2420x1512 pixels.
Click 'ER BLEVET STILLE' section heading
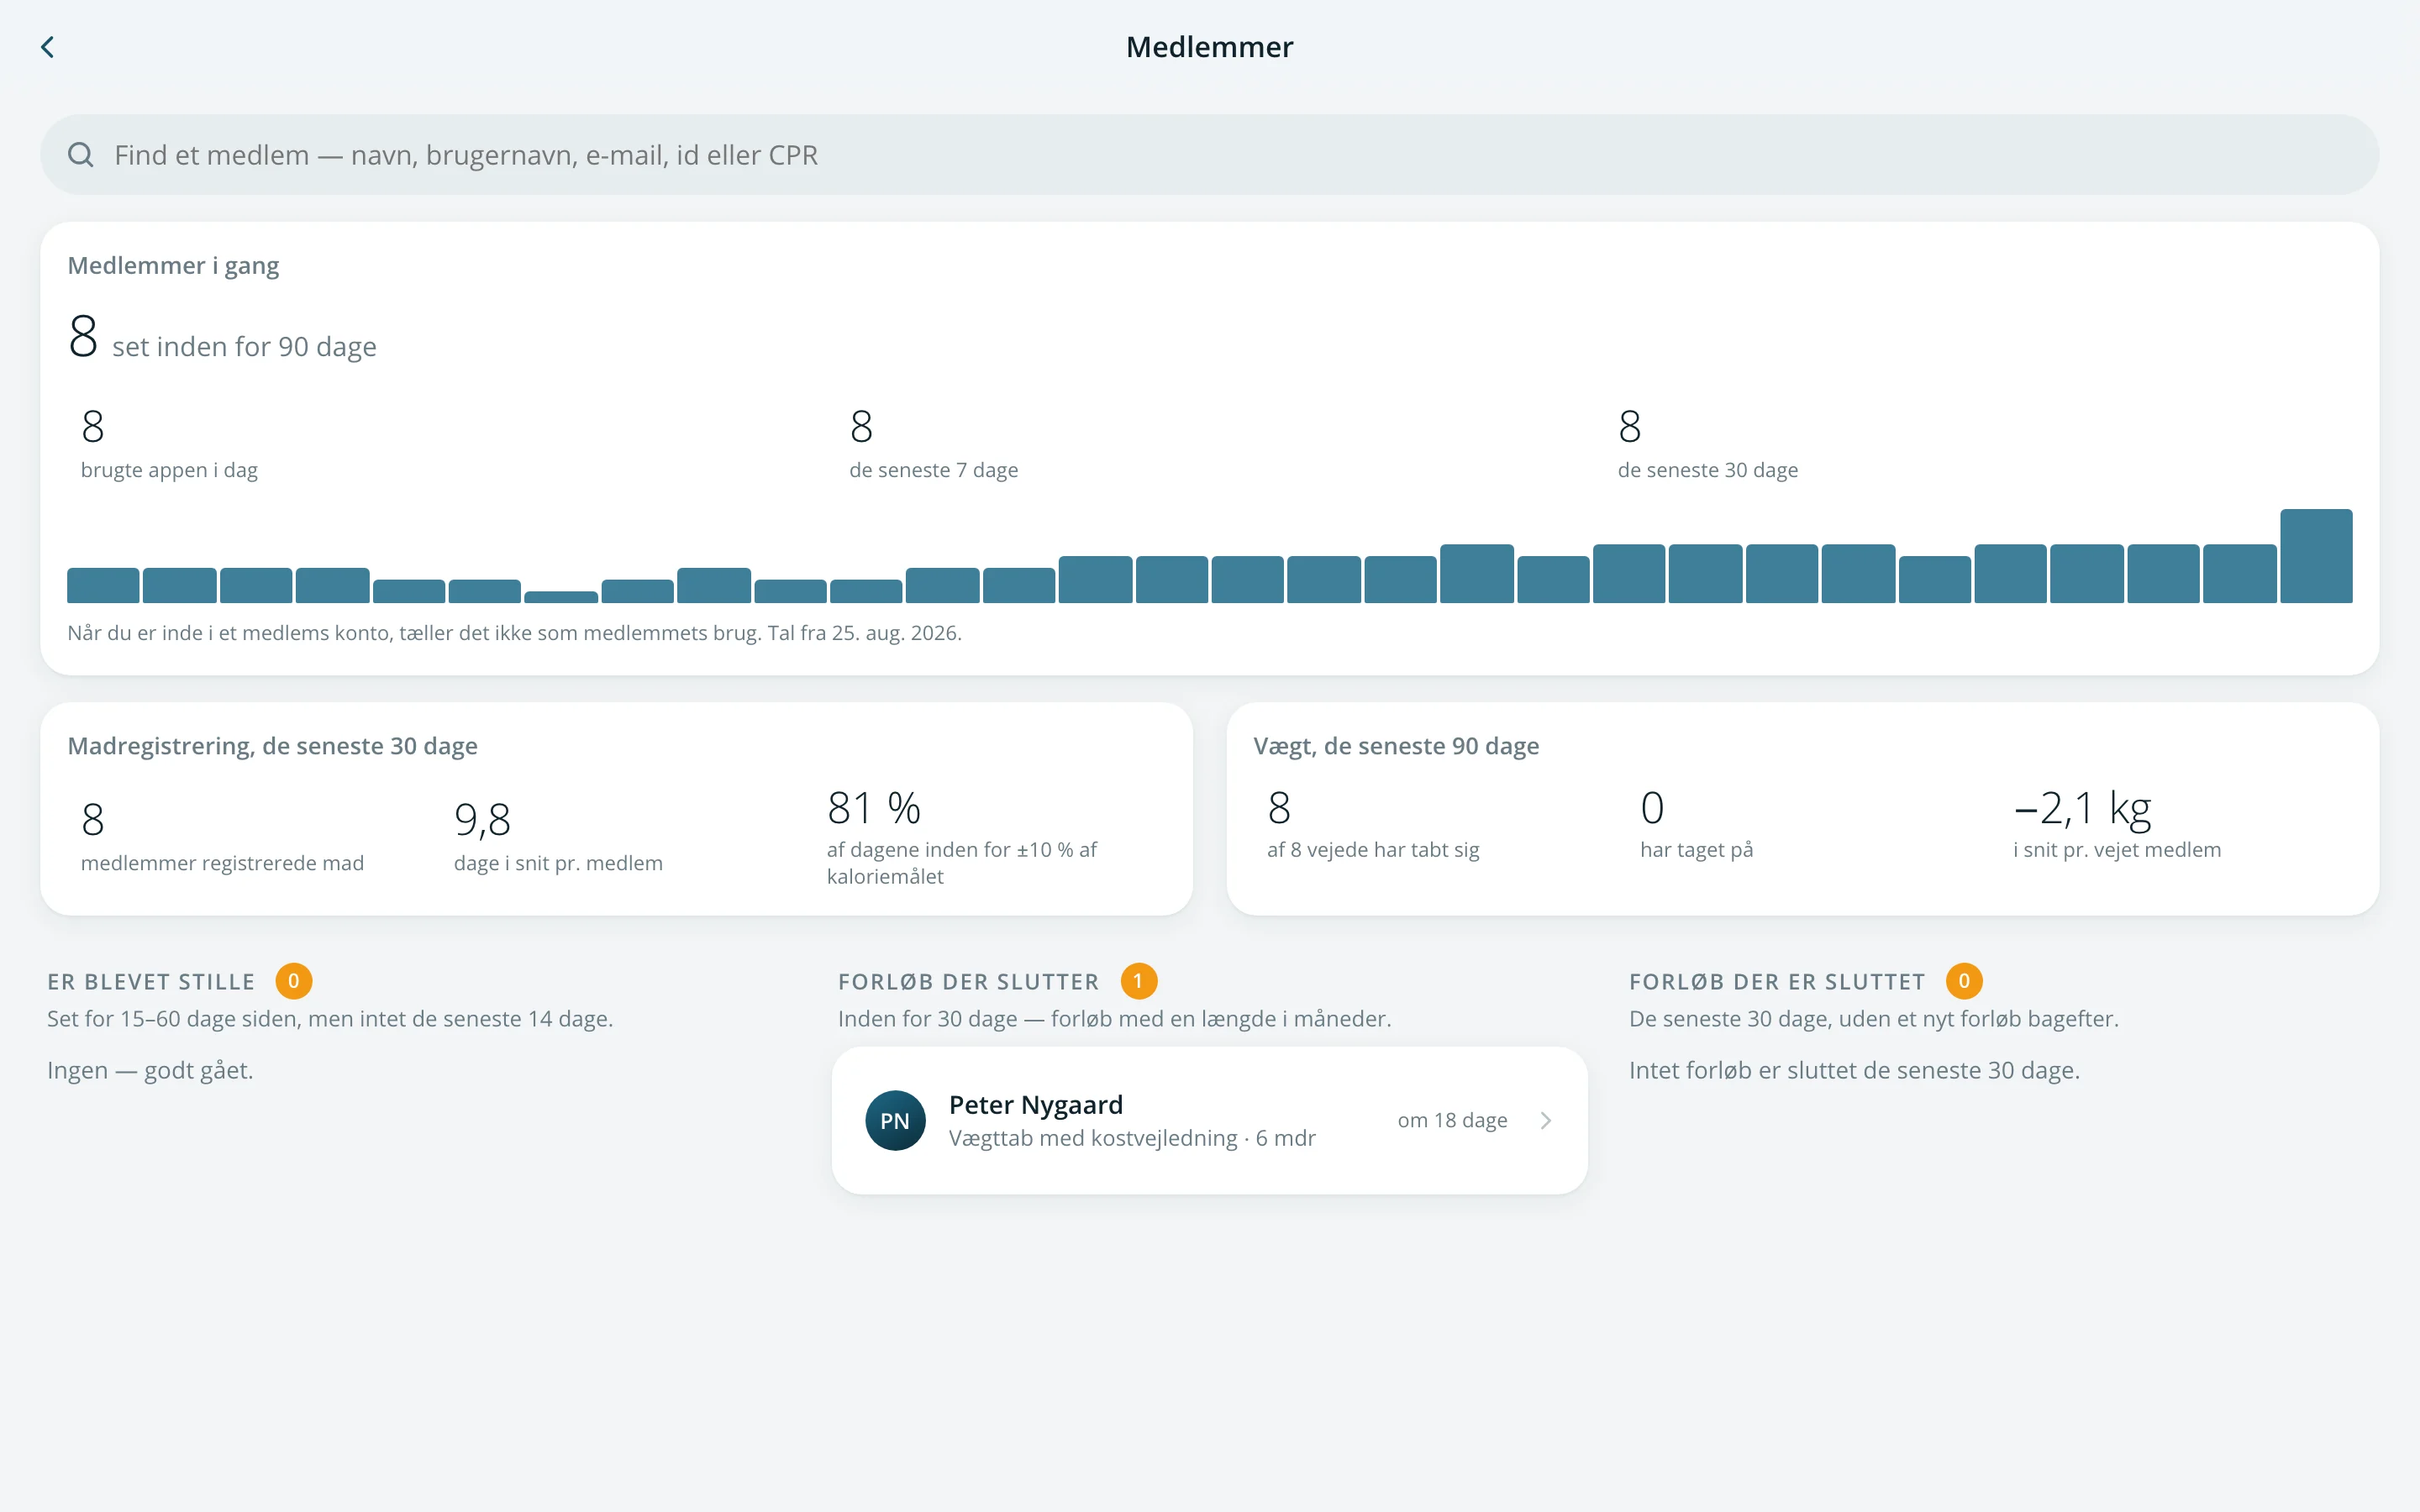151,982
